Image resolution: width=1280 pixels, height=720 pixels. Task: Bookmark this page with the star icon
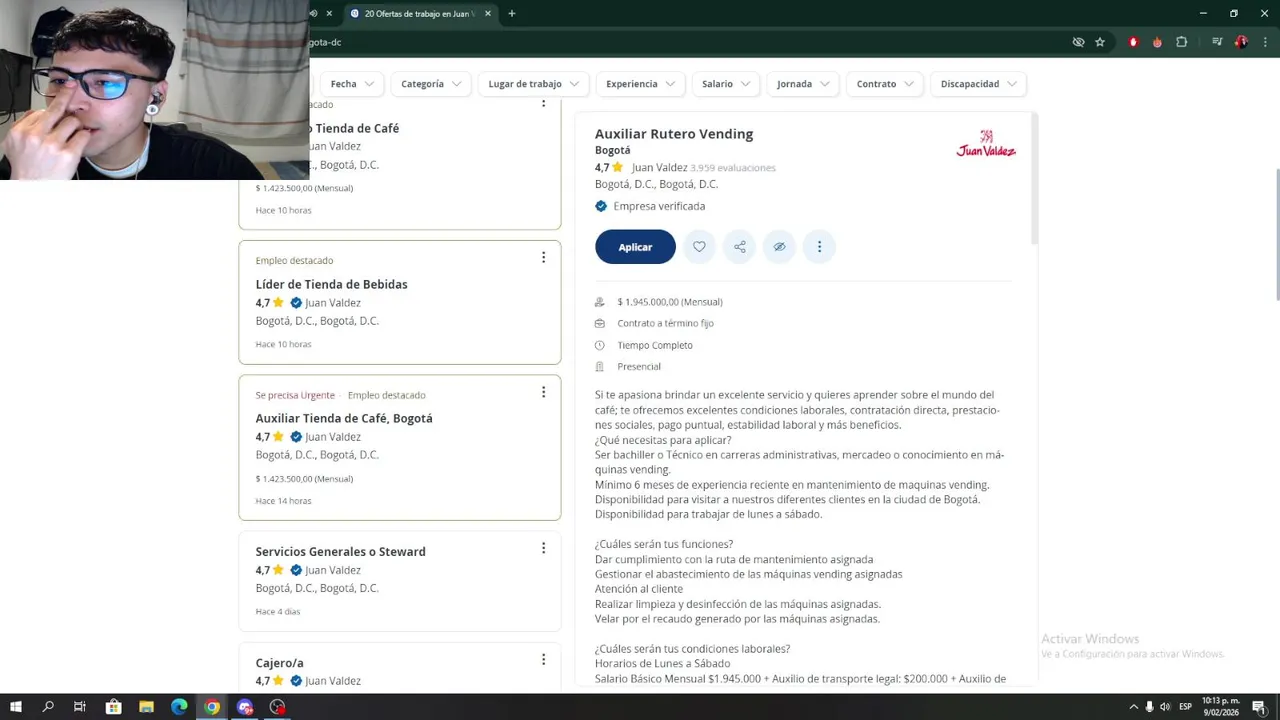point(1100,42)
